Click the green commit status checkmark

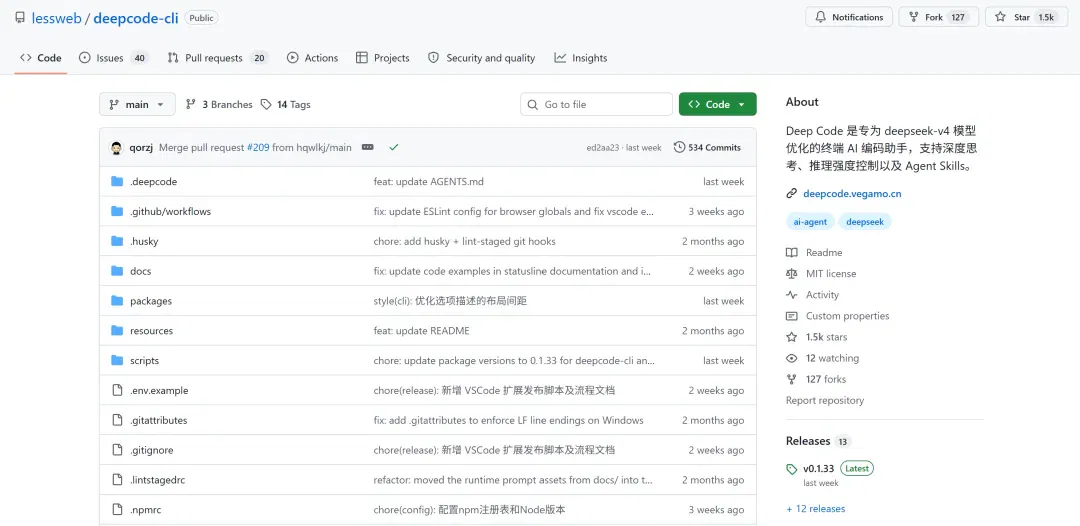[394, 147]
